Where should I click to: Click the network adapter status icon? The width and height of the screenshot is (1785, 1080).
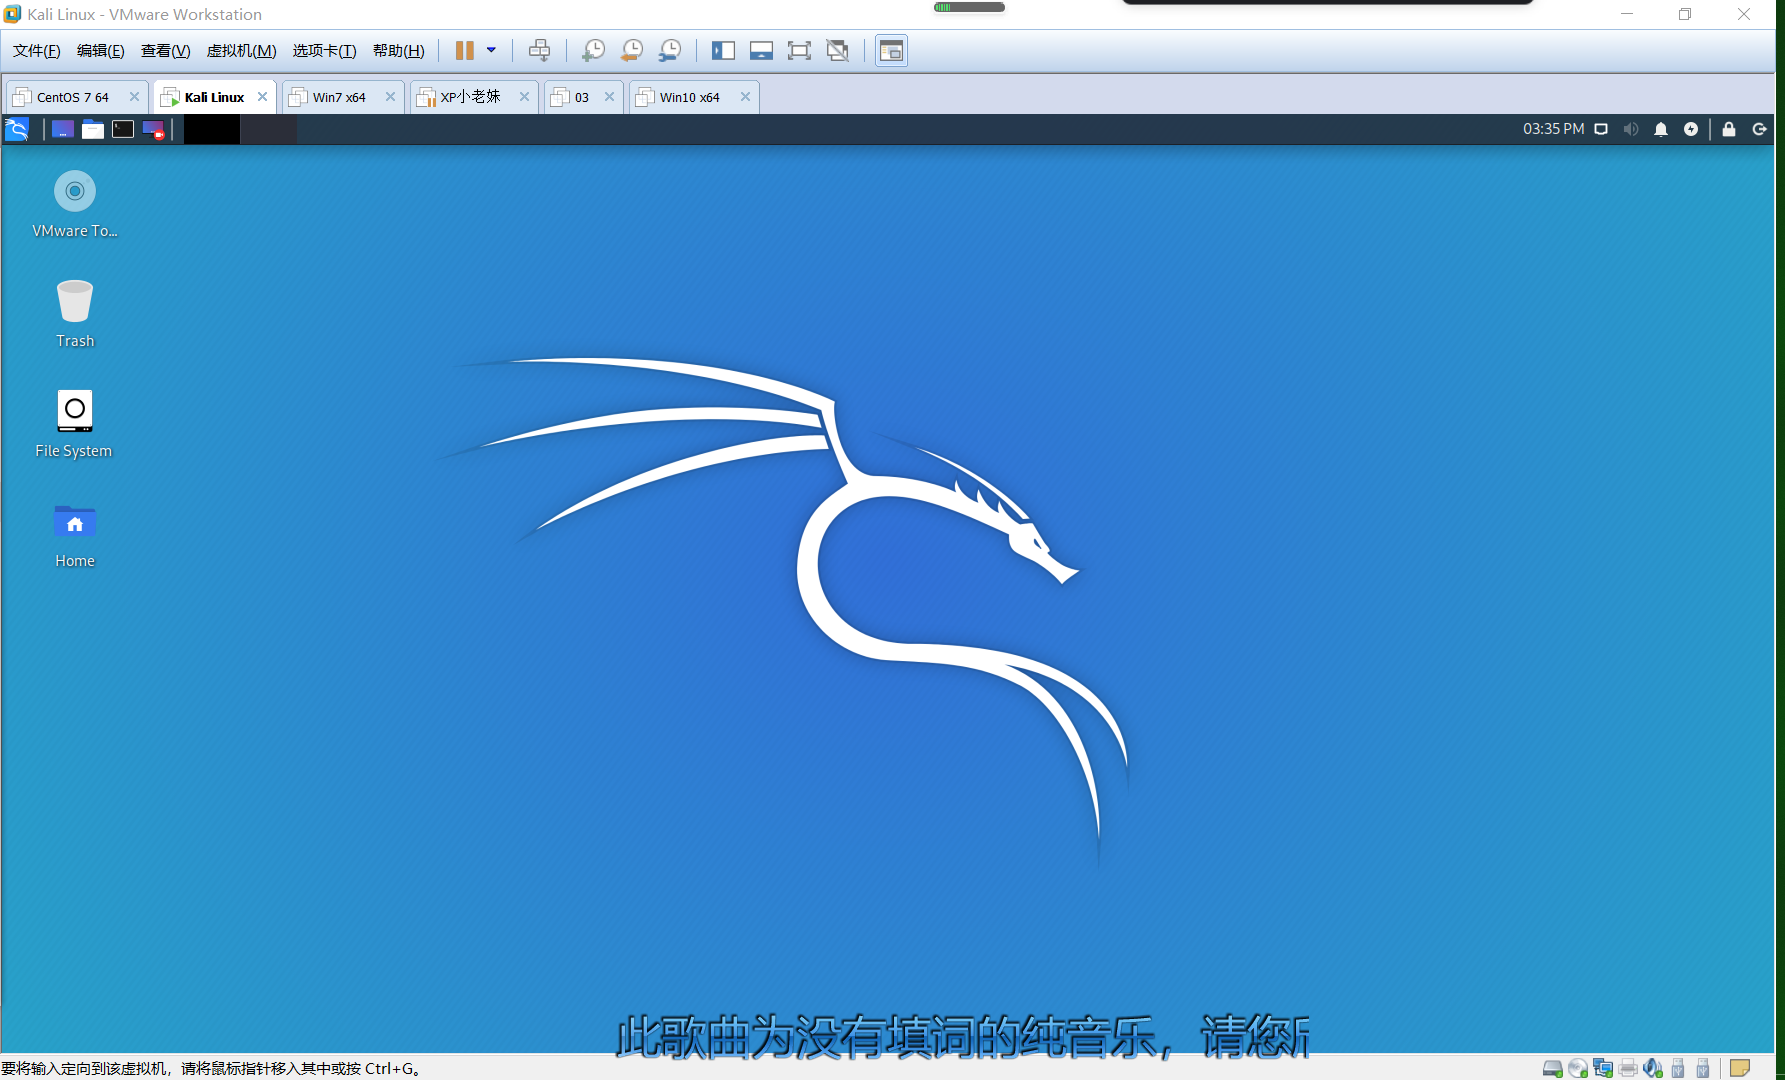click(x=1603, y=1068)
